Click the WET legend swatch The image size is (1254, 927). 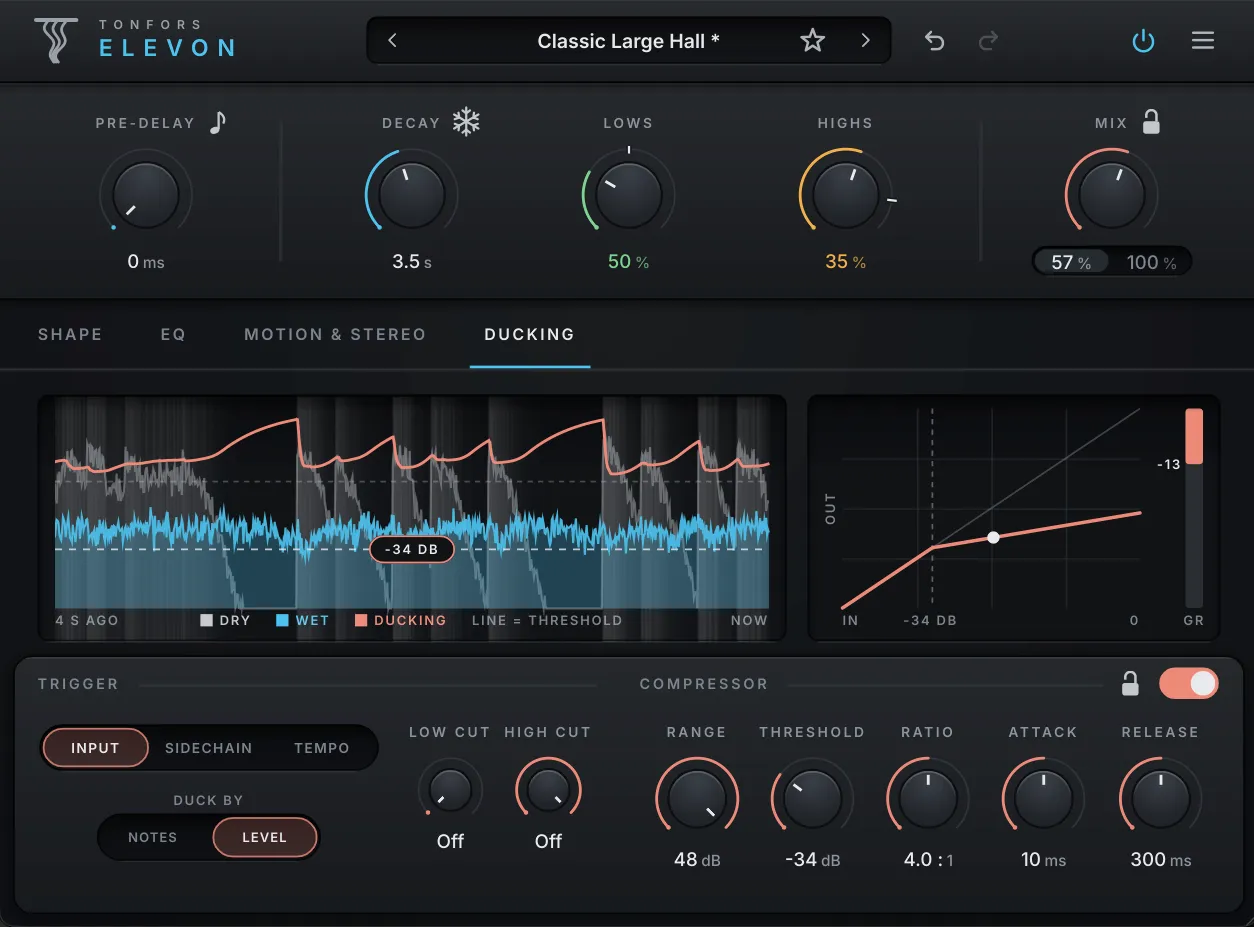[282, 620]
